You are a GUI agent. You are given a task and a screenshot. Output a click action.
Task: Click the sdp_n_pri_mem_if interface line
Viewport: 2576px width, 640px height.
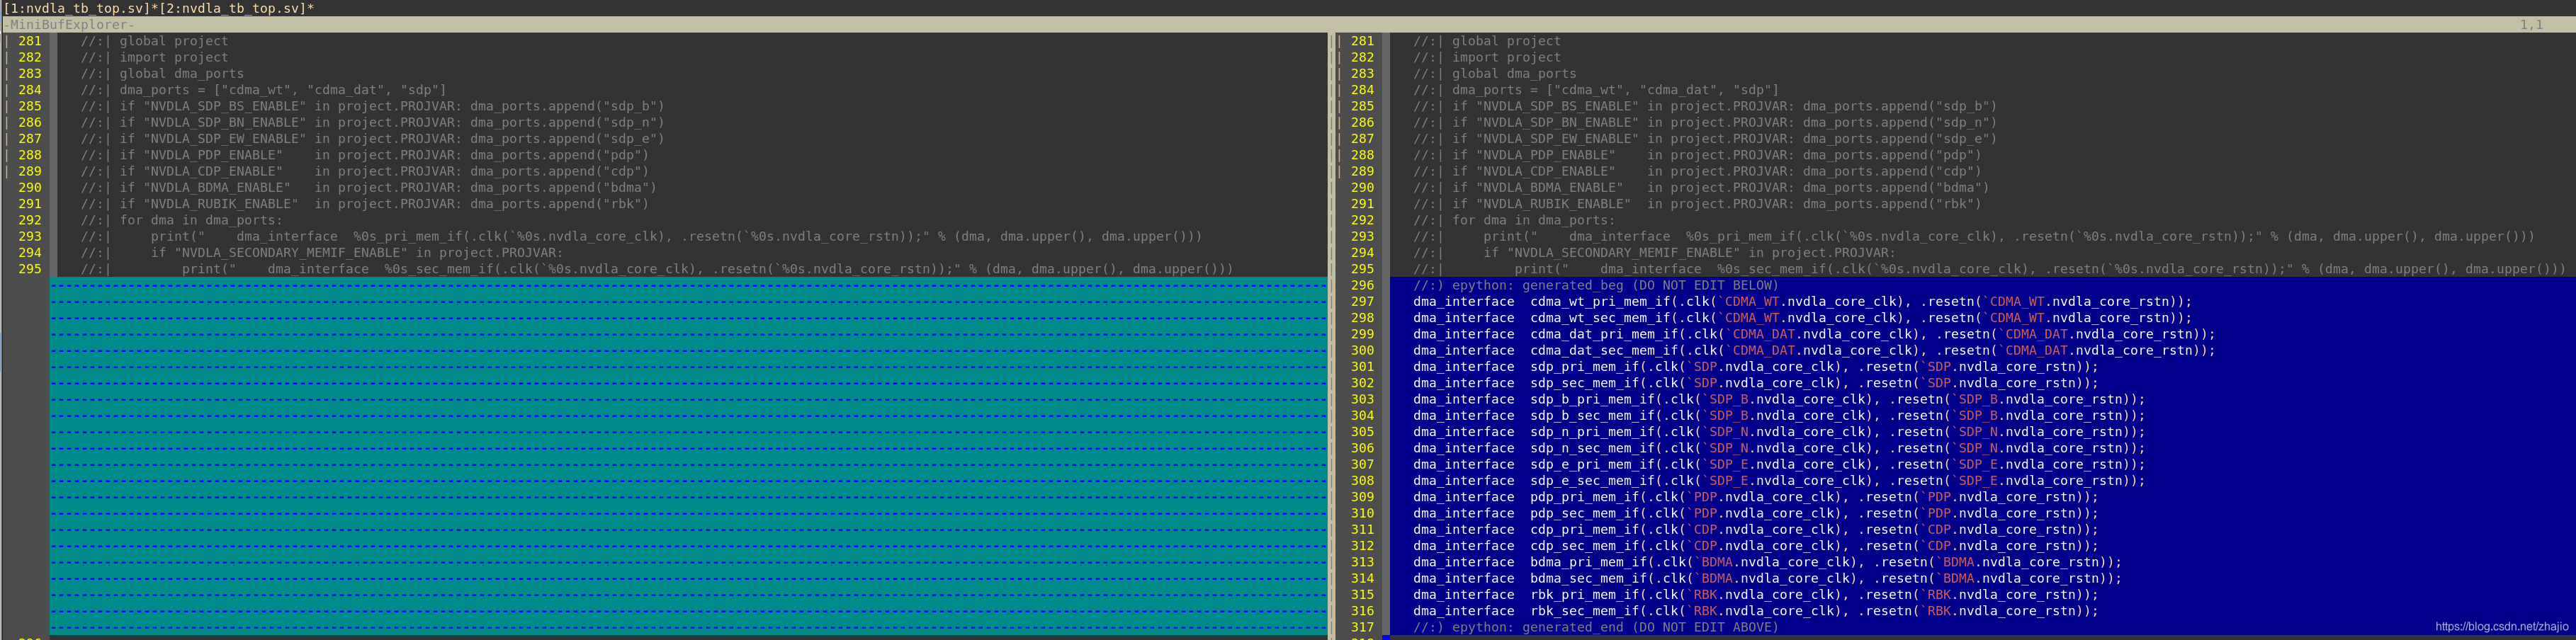1779,432
